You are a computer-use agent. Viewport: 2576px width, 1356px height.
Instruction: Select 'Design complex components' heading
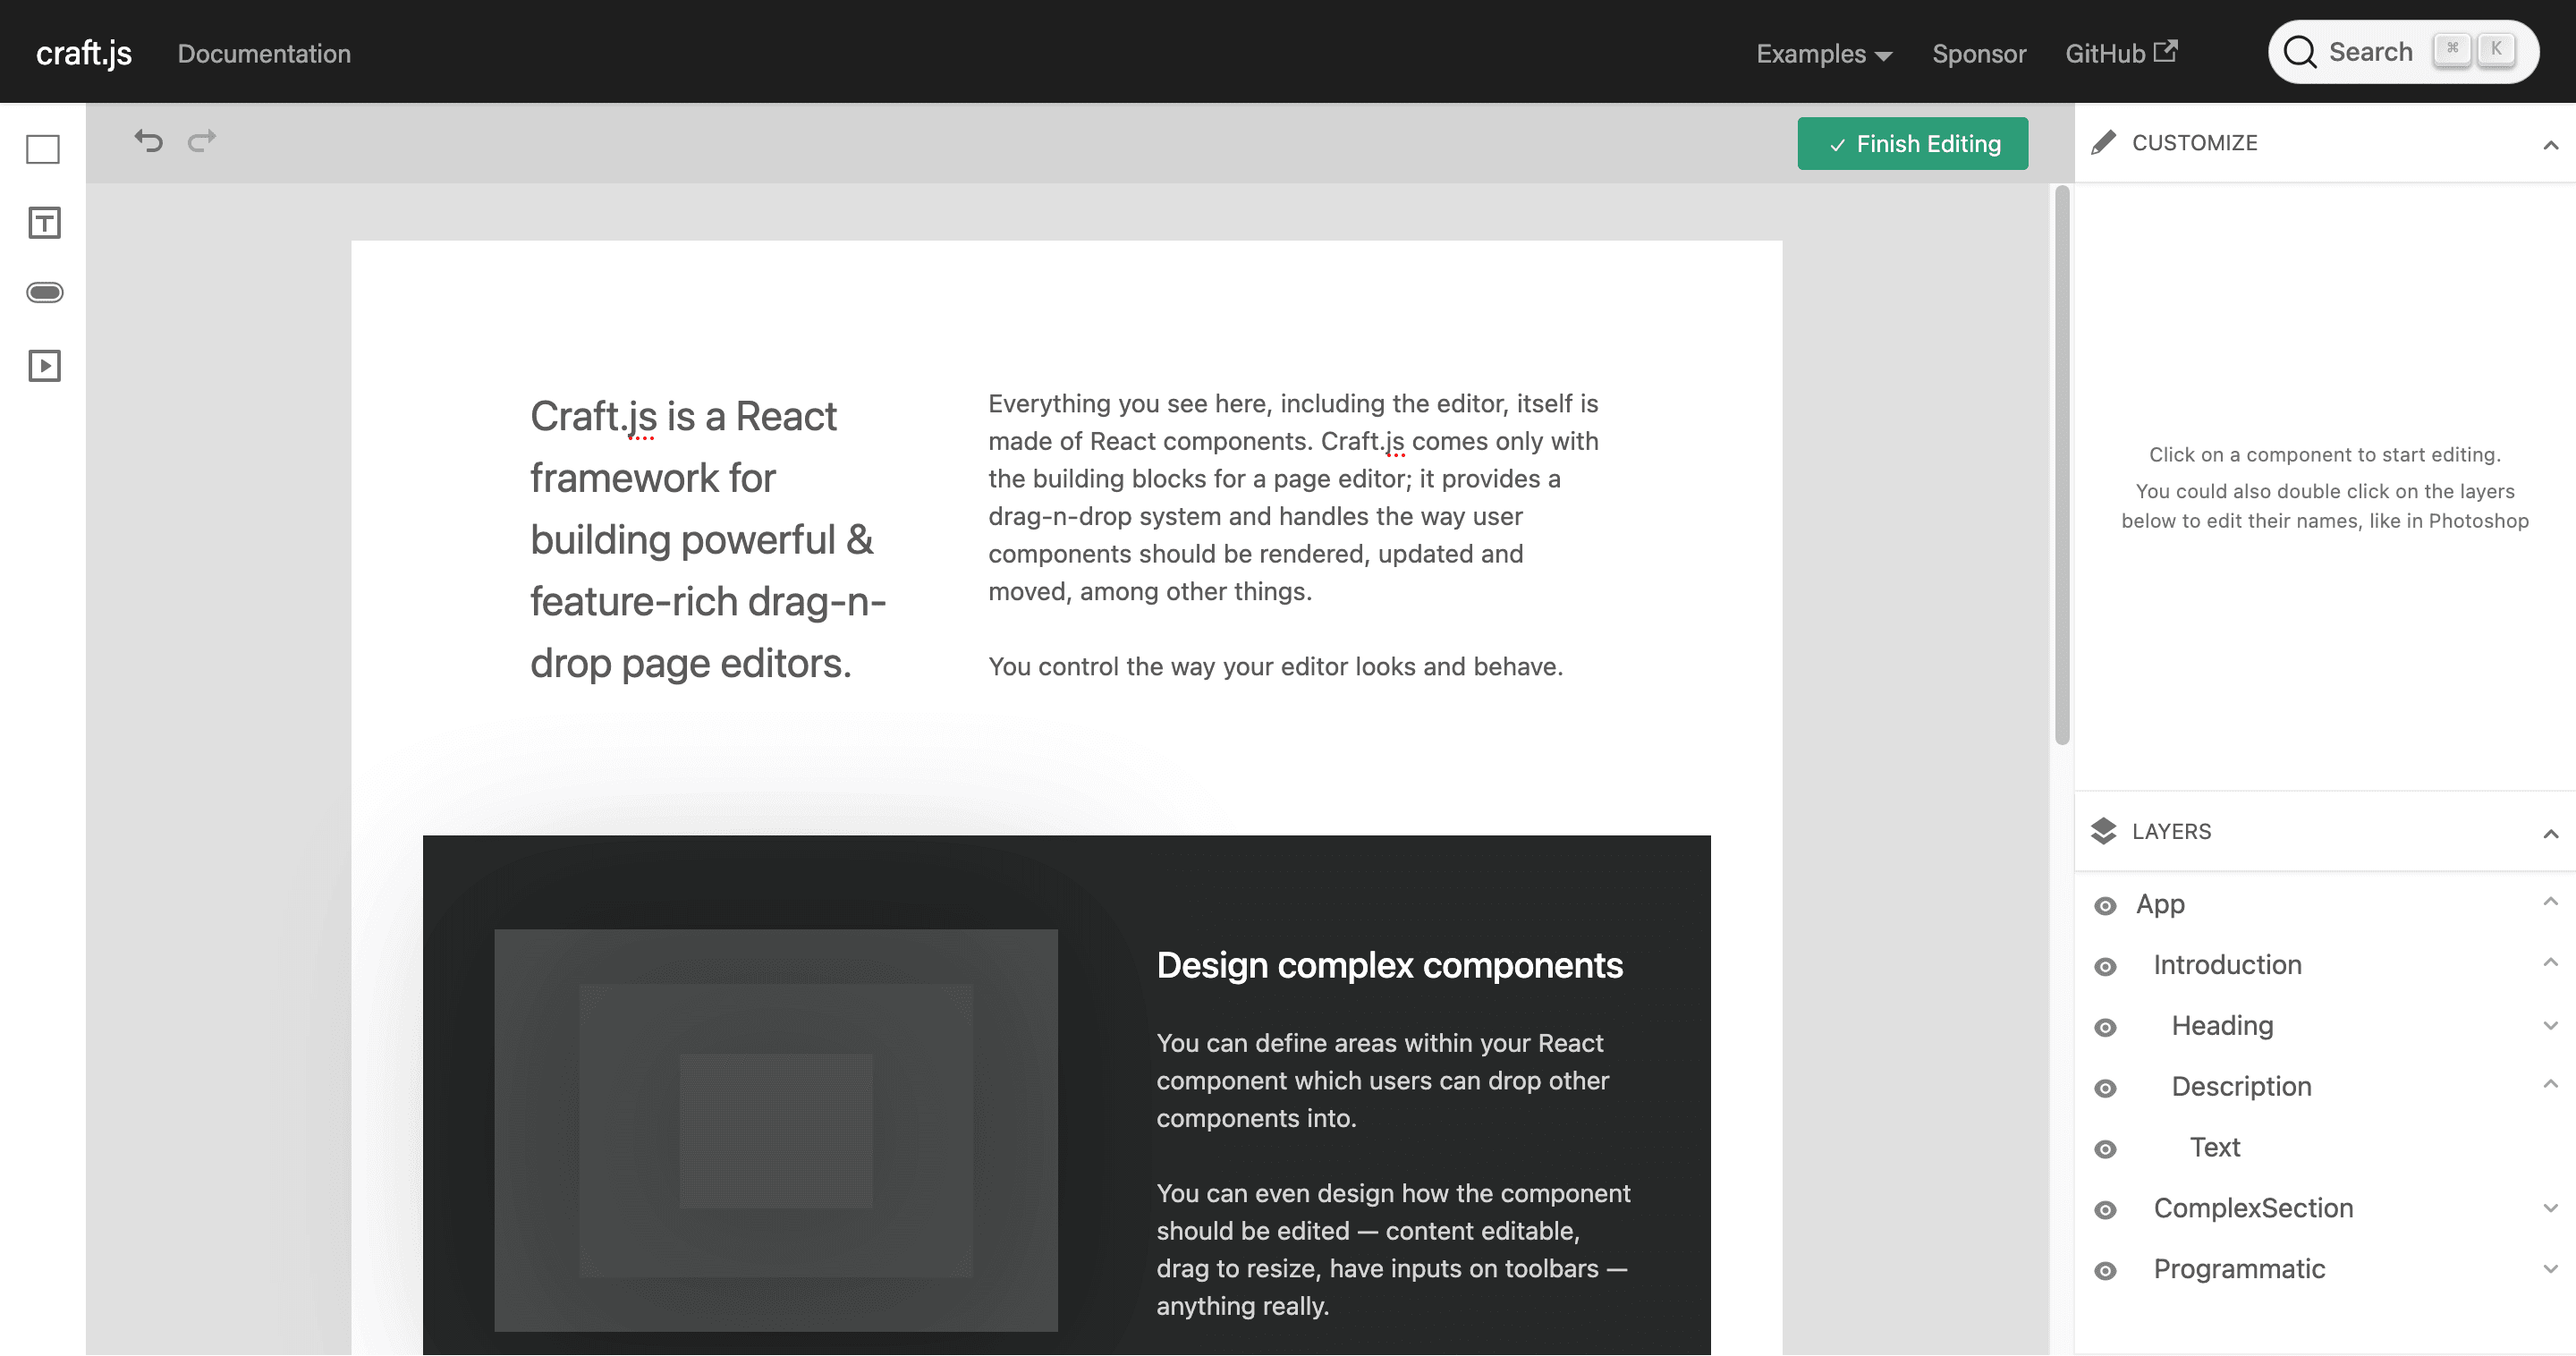(x=1389, y=966)
